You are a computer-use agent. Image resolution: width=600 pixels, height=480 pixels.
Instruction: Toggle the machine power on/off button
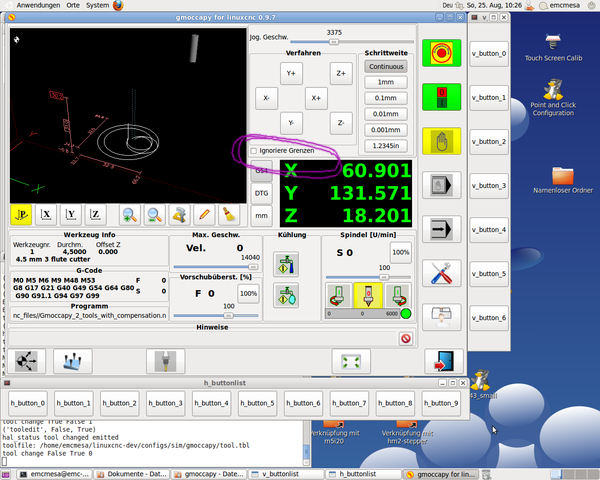click(442, 97)
